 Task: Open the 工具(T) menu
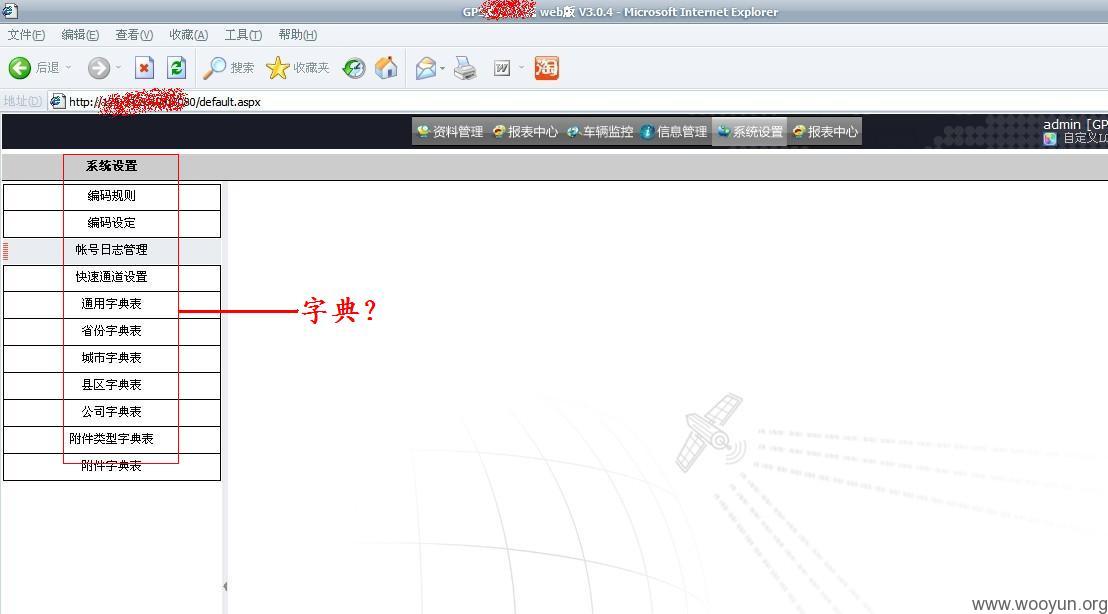(x=243, y=35)
